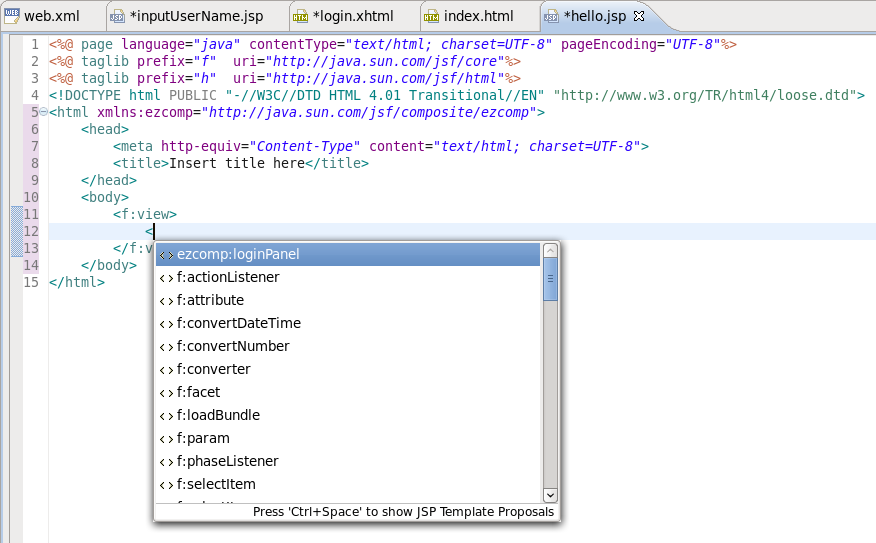Collapse the html element fold on line 5
Viewport: 876px width, 543px height.
click(44, 112)
